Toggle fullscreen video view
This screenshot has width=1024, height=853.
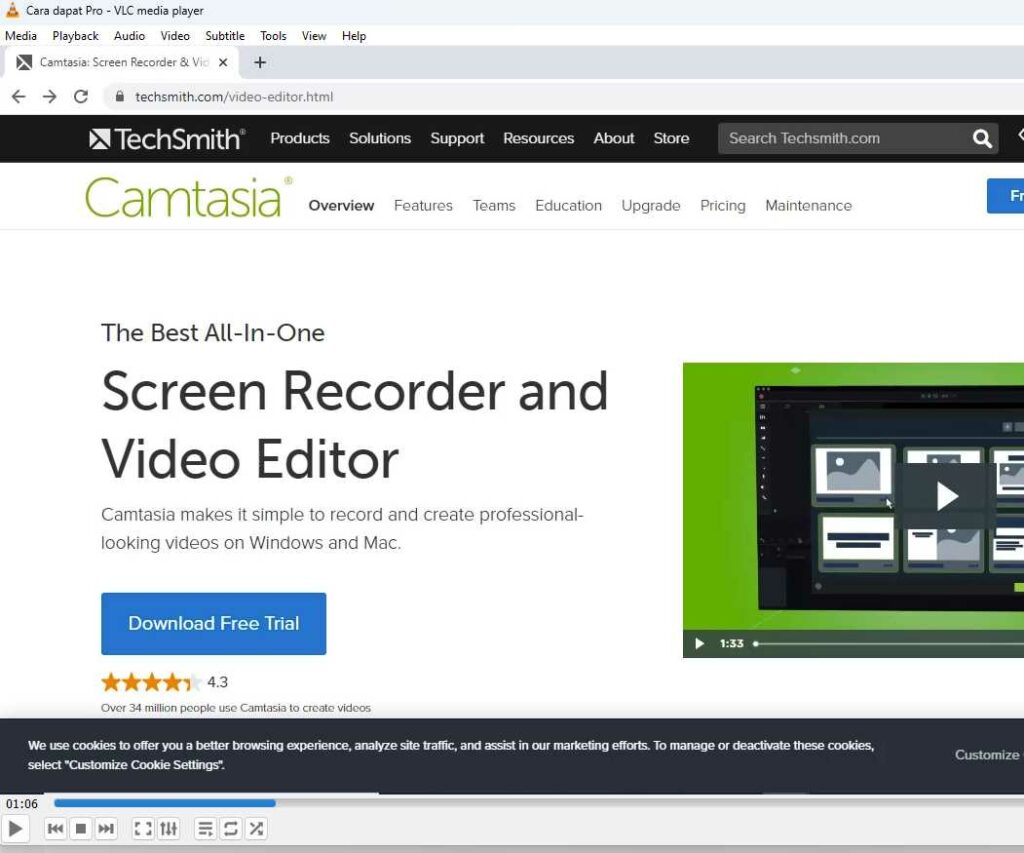coord(142,828)
